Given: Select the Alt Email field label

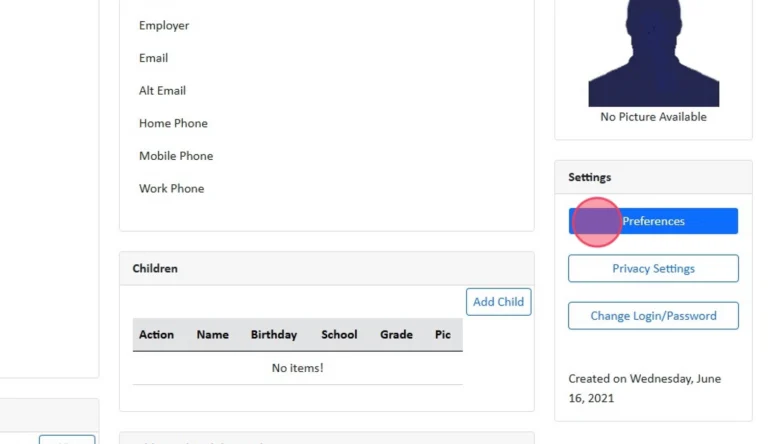Looking at the screenshot, I should click(162, 91).
